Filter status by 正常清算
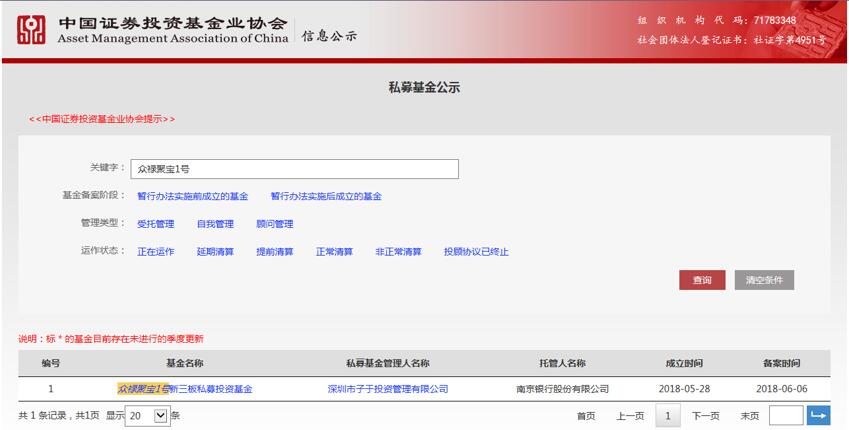The width and height of the screenshot is (849, 430). pyautogui.click(x=334, y=252)
